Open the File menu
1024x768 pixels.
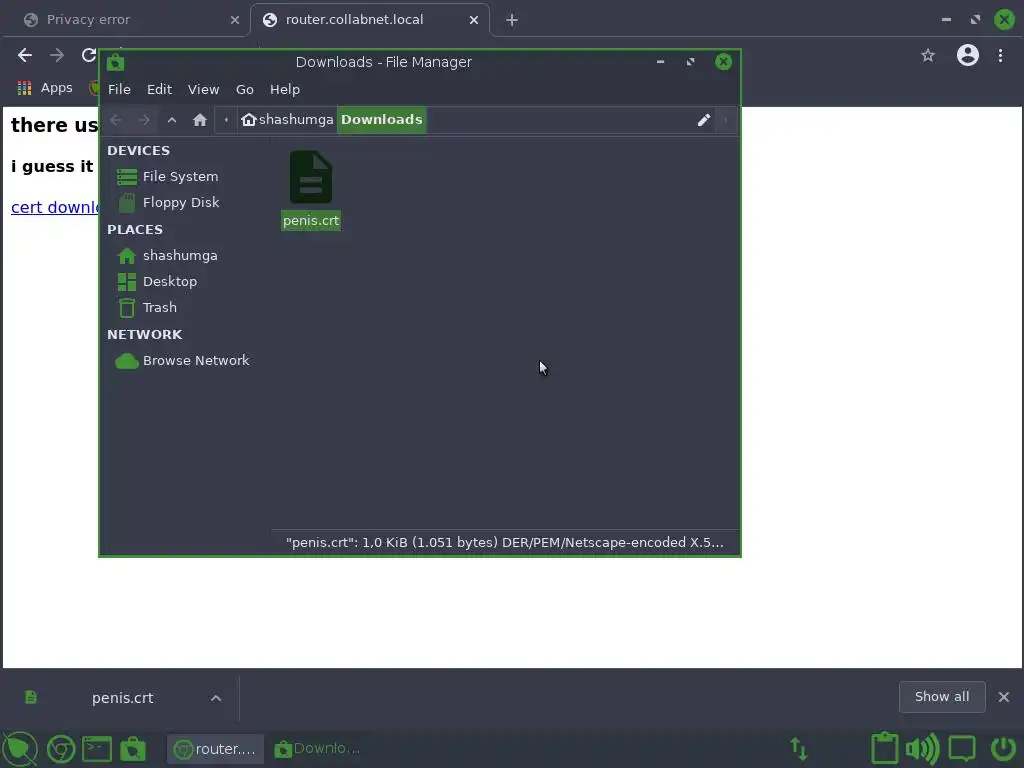(x=120, y=89)
